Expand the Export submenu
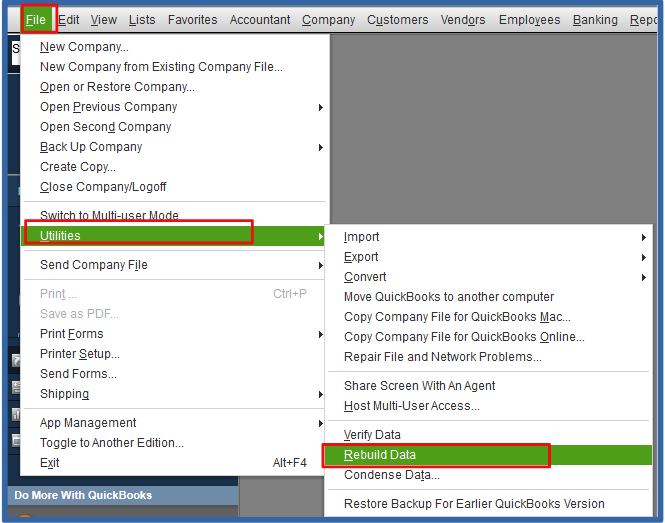This screenshot has height=523, width=665. [x=489, y=257]
